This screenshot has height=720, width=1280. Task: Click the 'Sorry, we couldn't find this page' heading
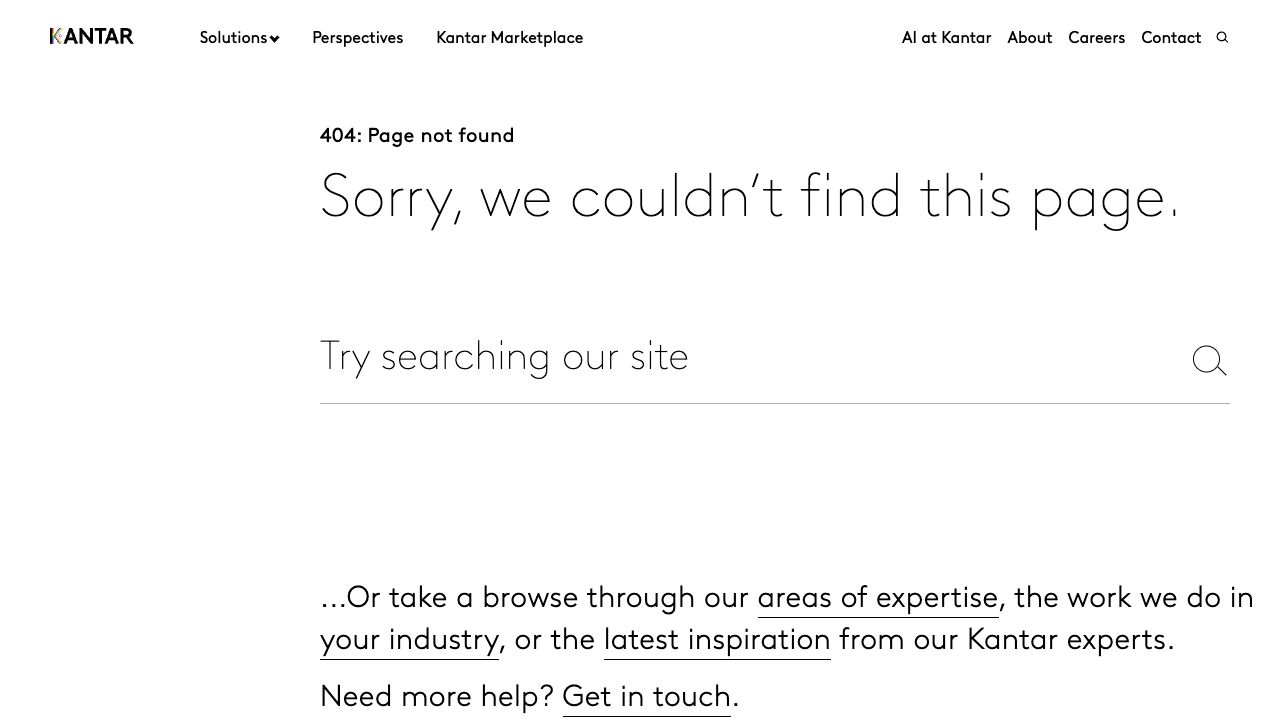(x=749, y=196)
